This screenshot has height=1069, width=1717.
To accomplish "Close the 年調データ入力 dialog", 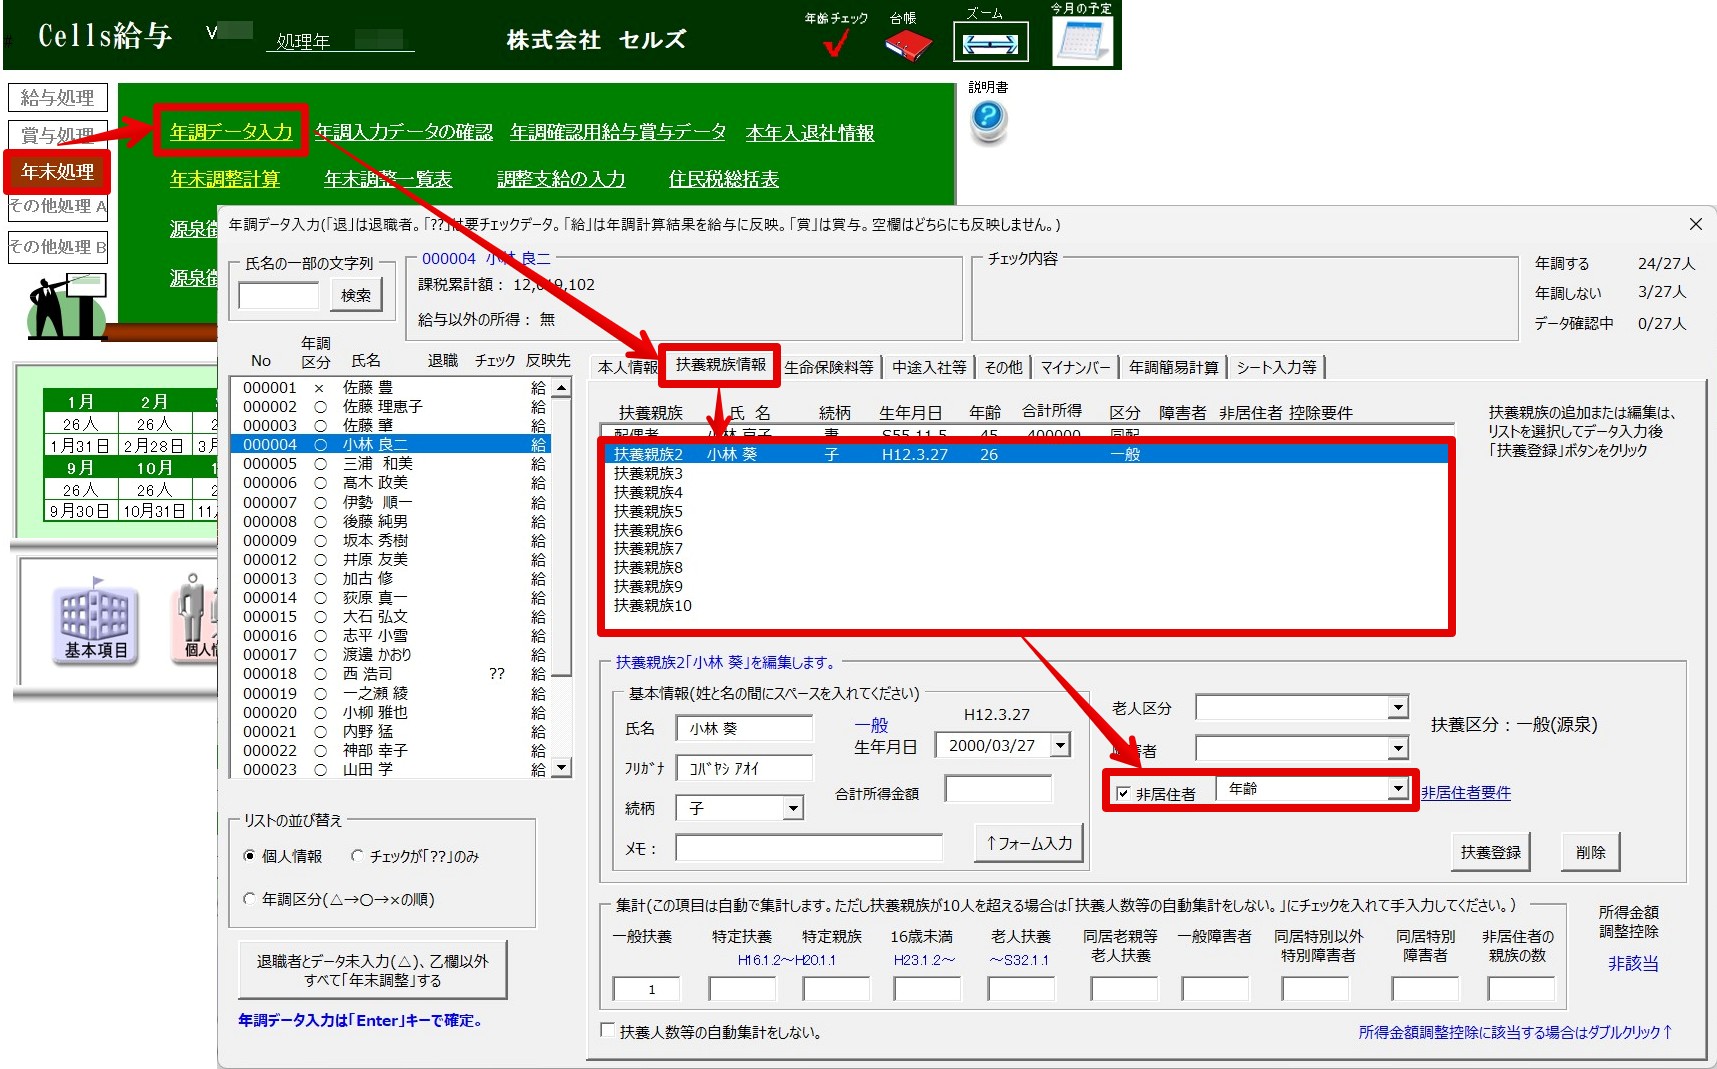I will point(1695,224).
